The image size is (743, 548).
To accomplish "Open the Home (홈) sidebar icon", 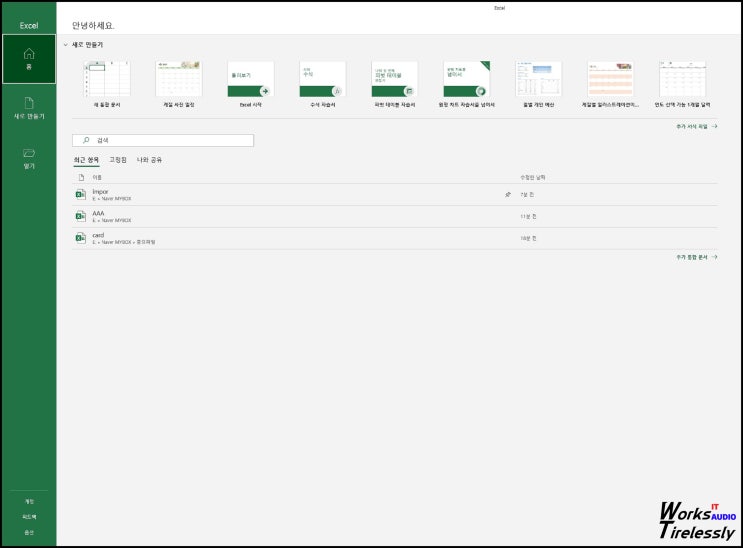I will click(x=29, y=59).
